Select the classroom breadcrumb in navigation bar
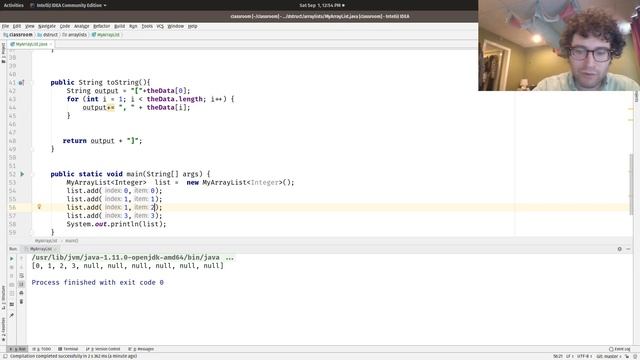The width and height of the screenshot is (640, 360). 18,35
